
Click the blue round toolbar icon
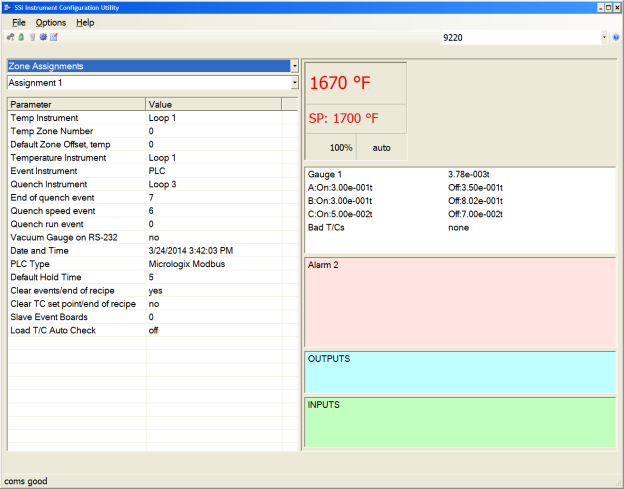click(x=43, y=37)
